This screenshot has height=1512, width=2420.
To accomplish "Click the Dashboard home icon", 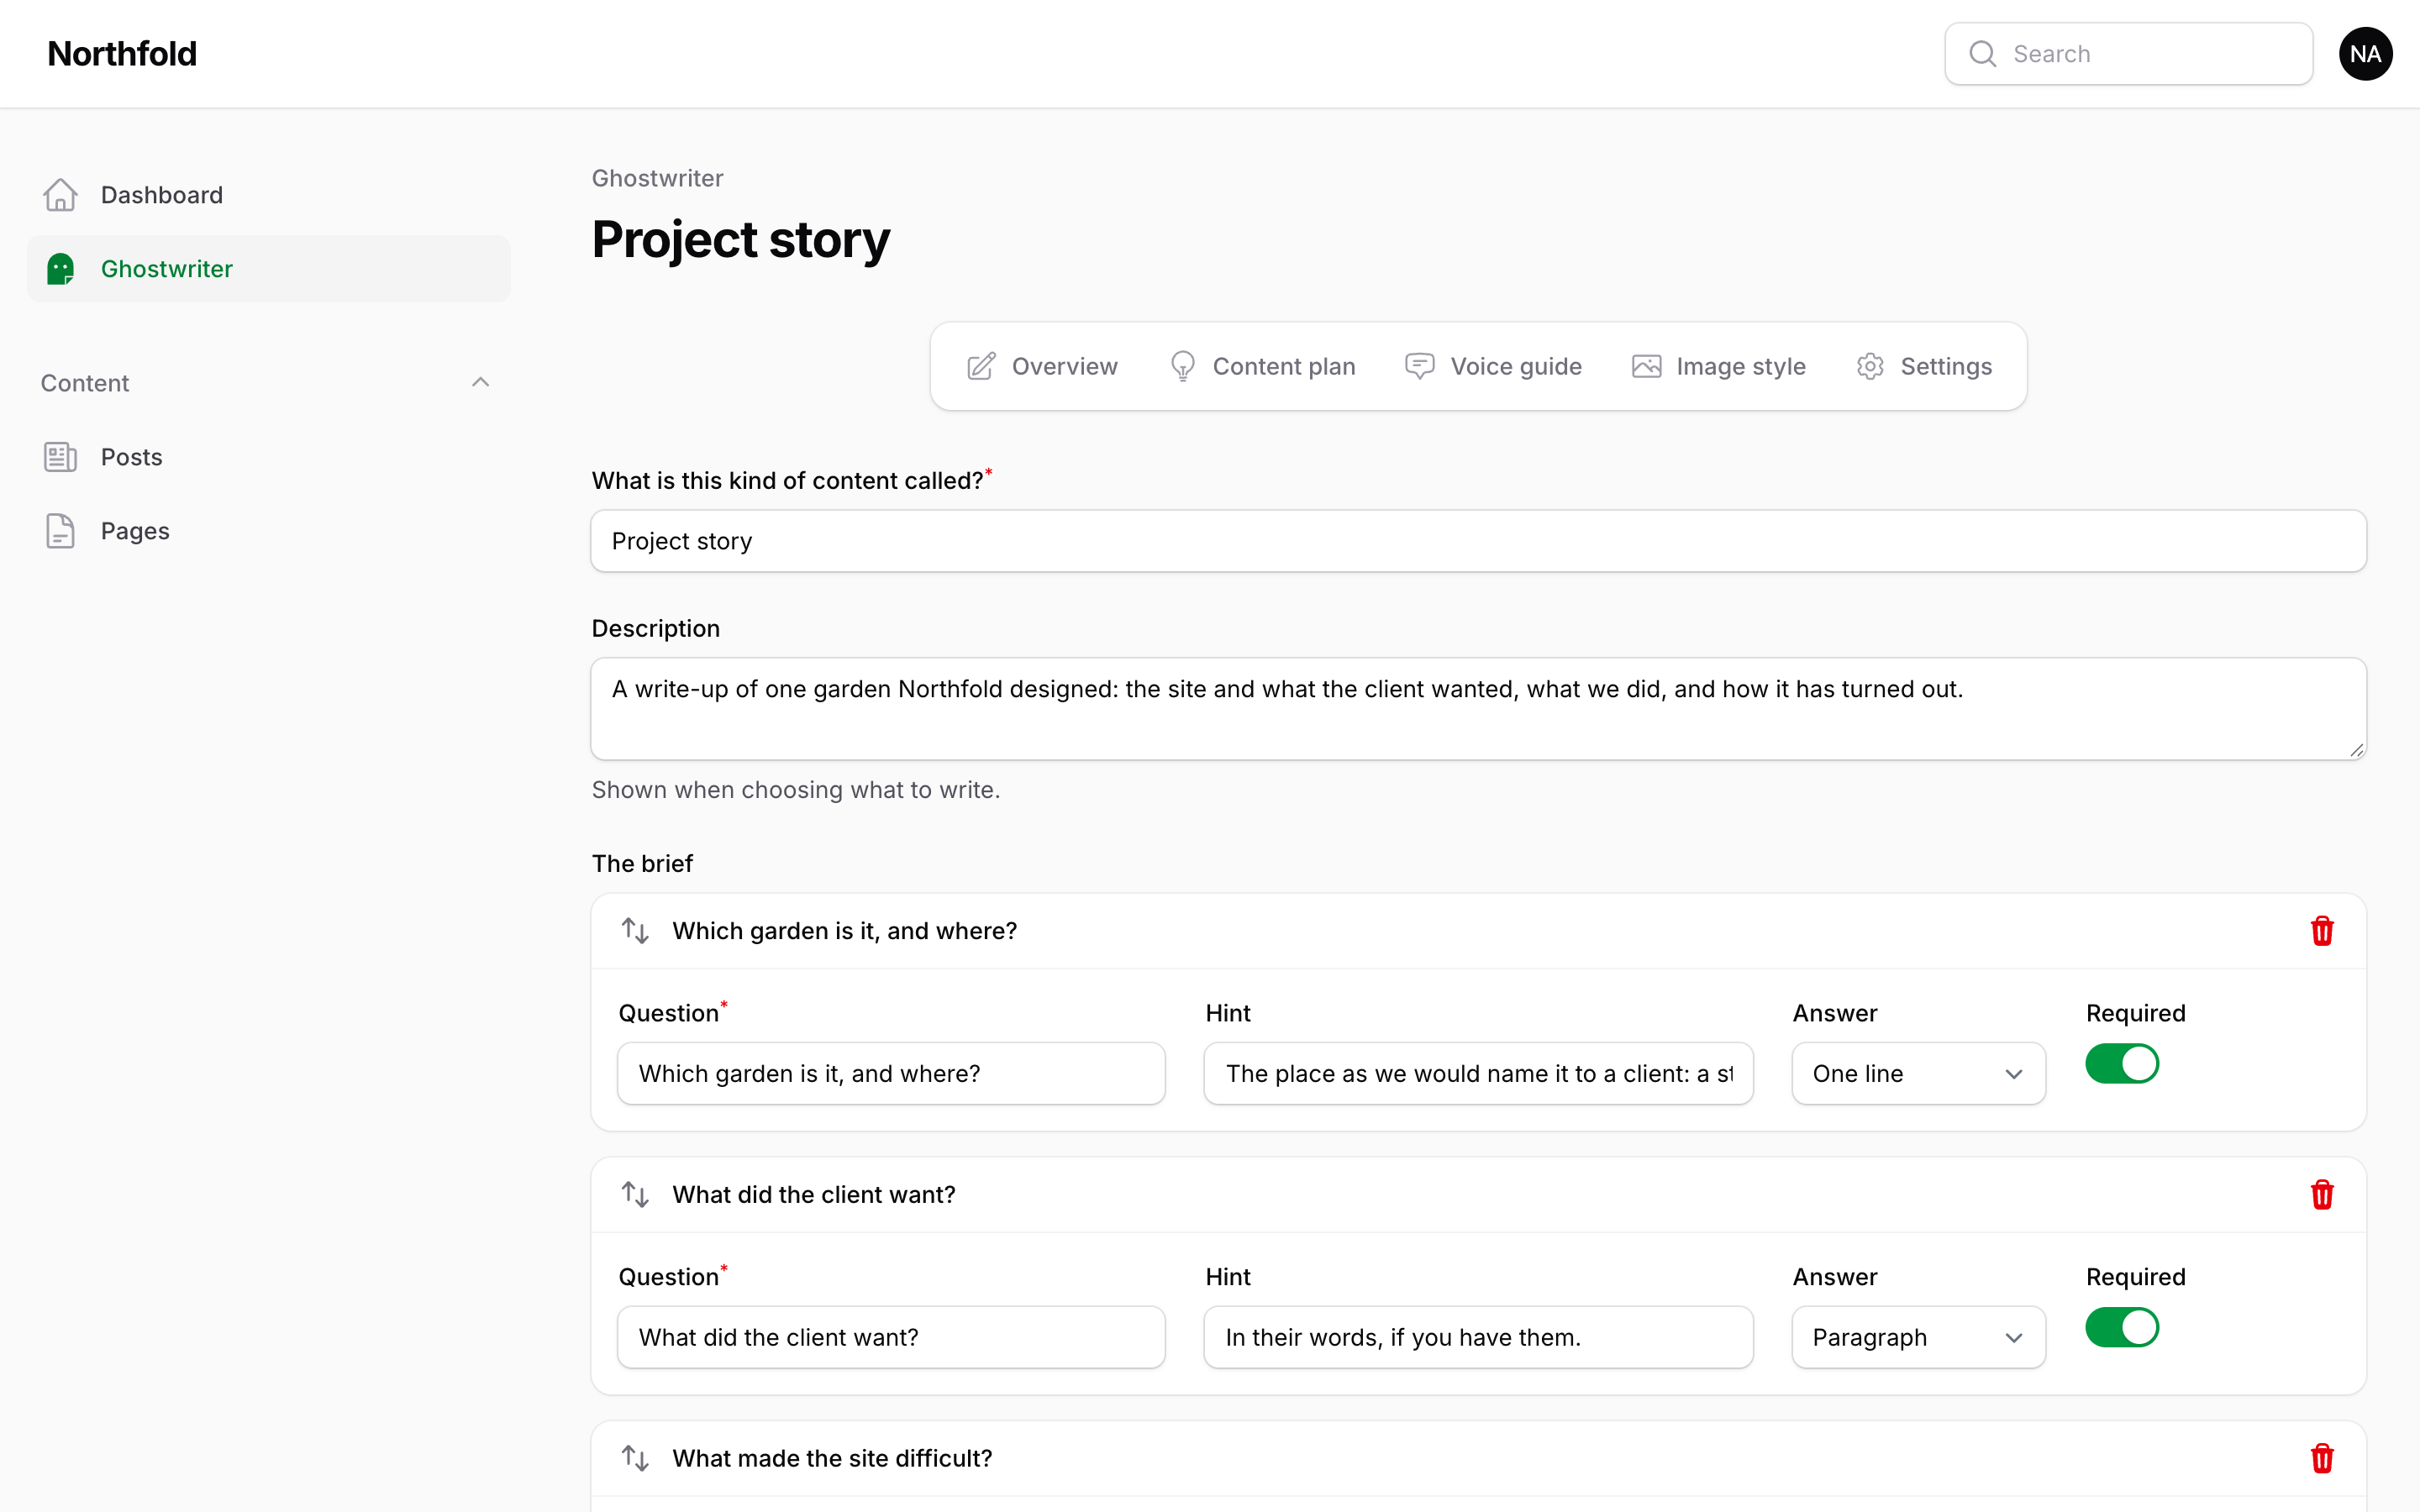I will click(60, 195).
